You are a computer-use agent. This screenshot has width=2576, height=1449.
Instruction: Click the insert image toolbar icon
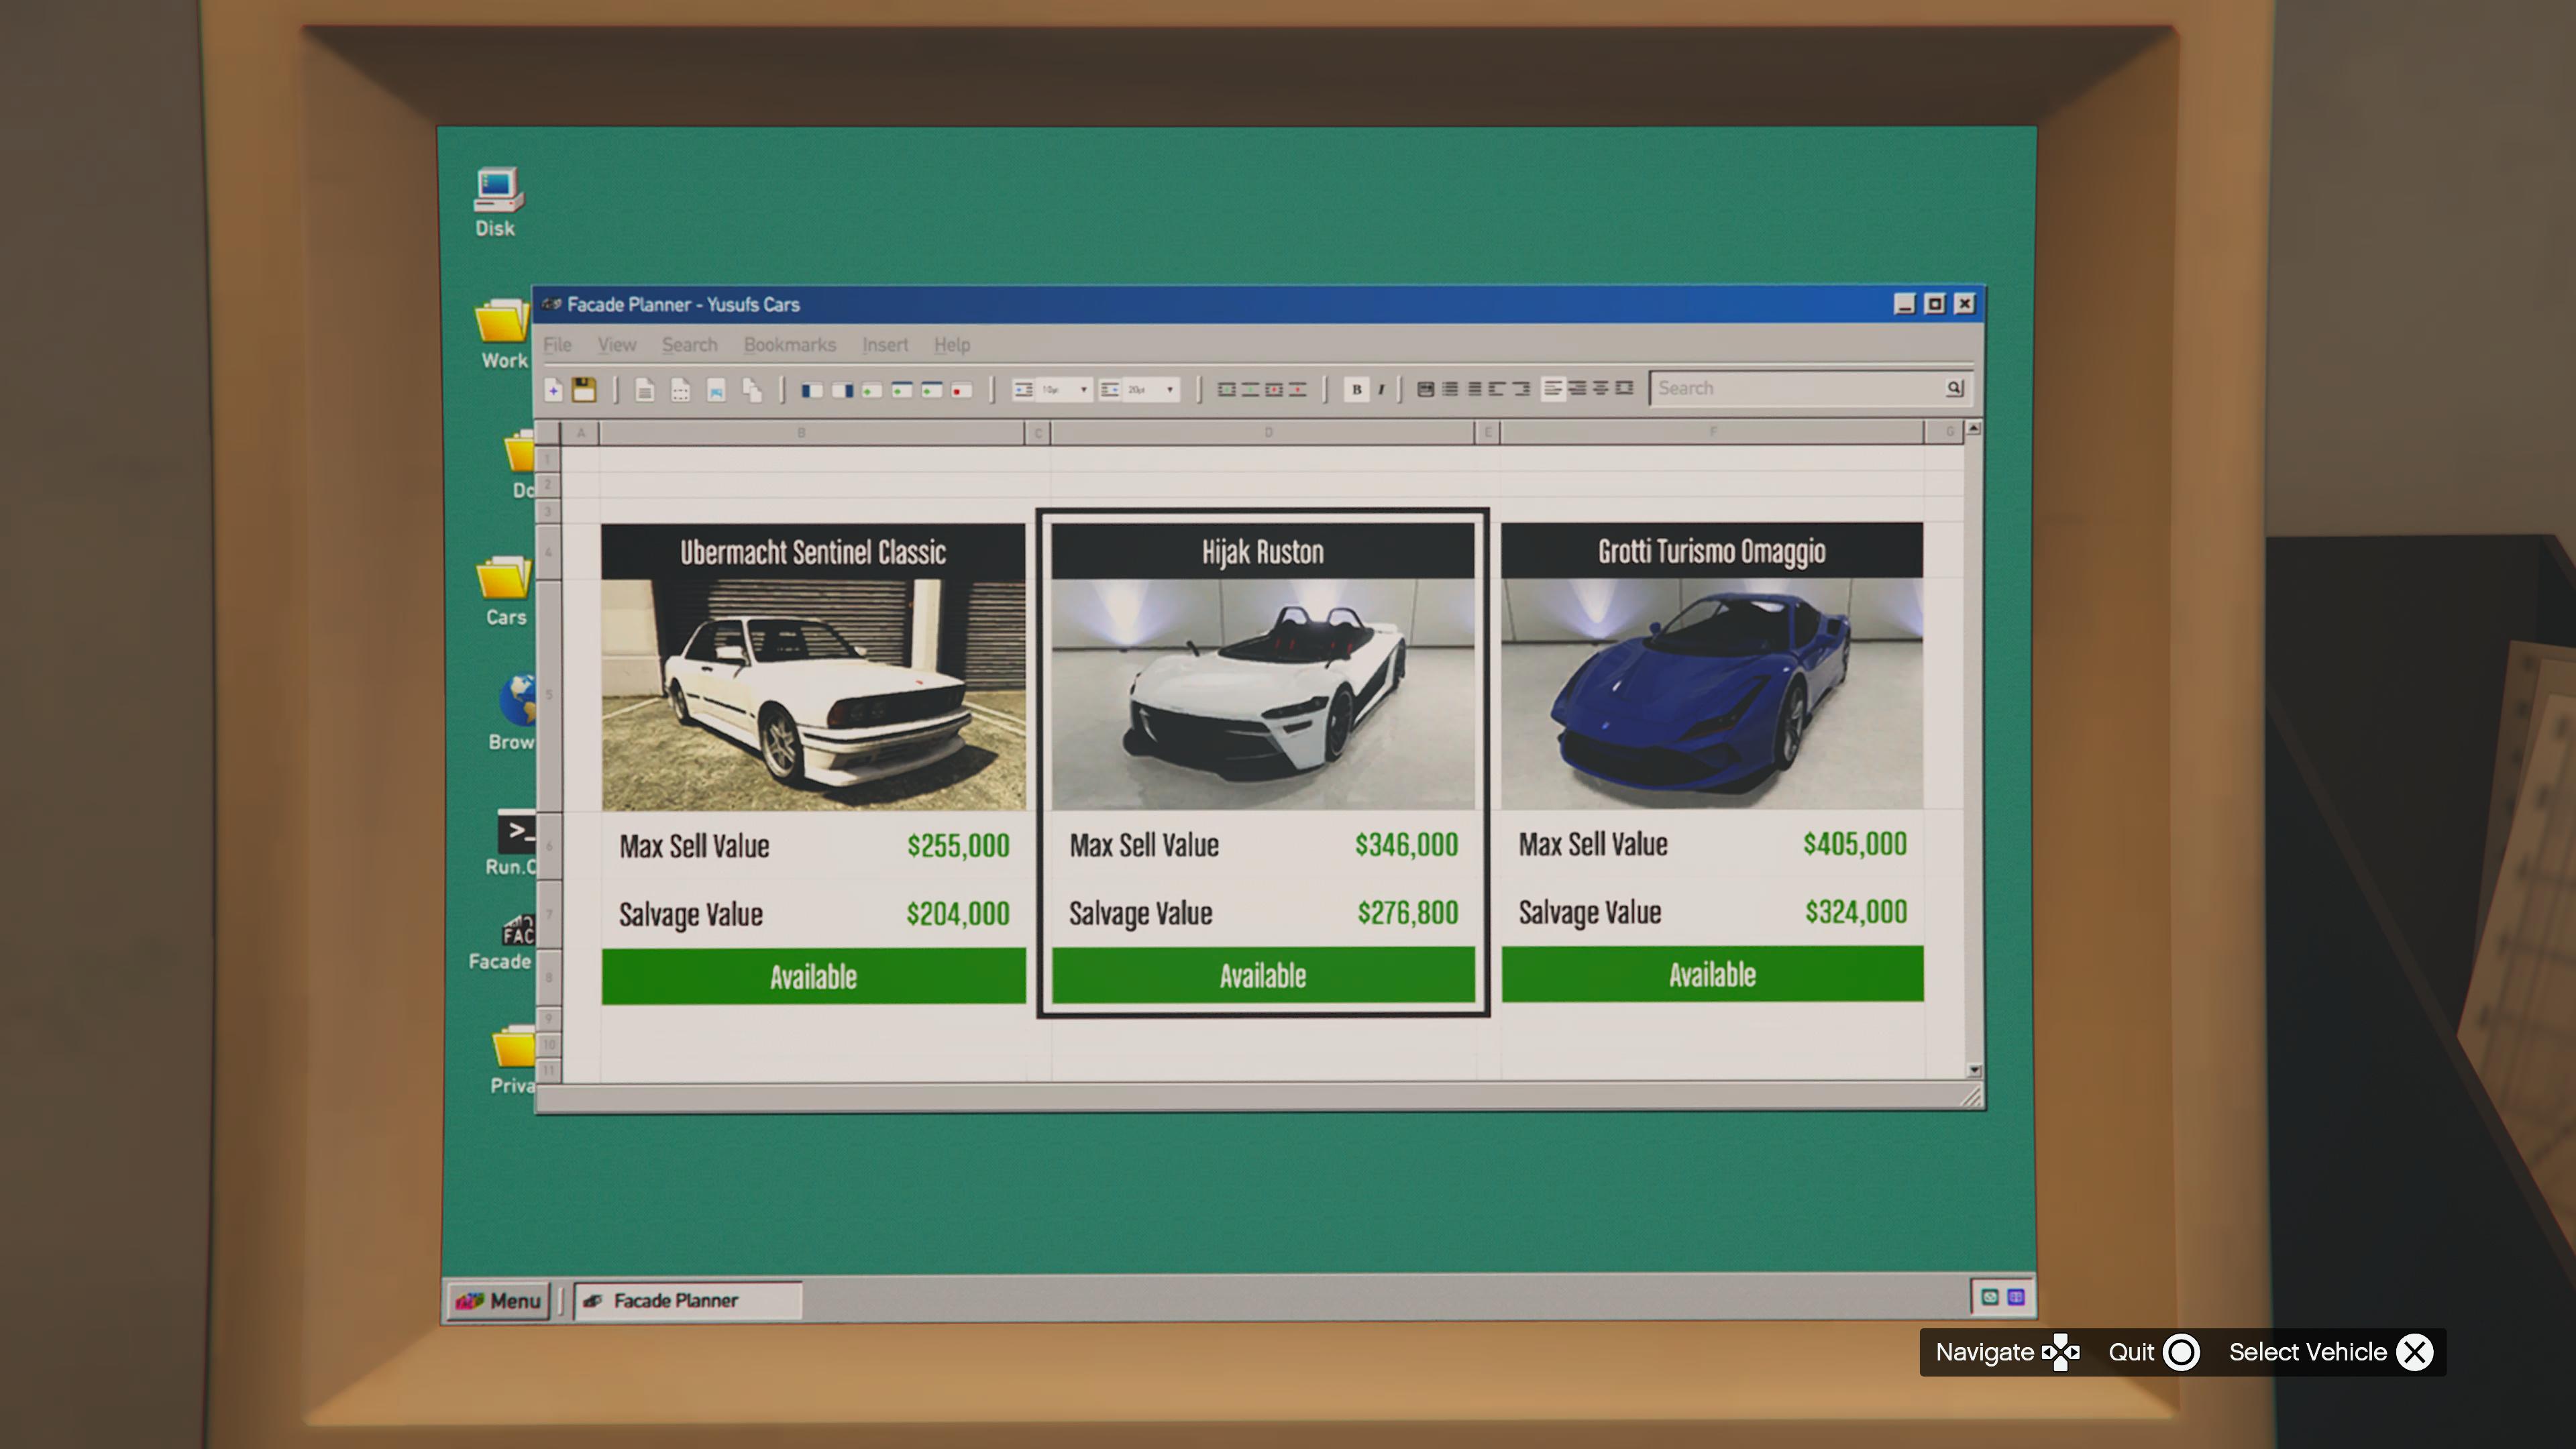(x=716, y=390)
